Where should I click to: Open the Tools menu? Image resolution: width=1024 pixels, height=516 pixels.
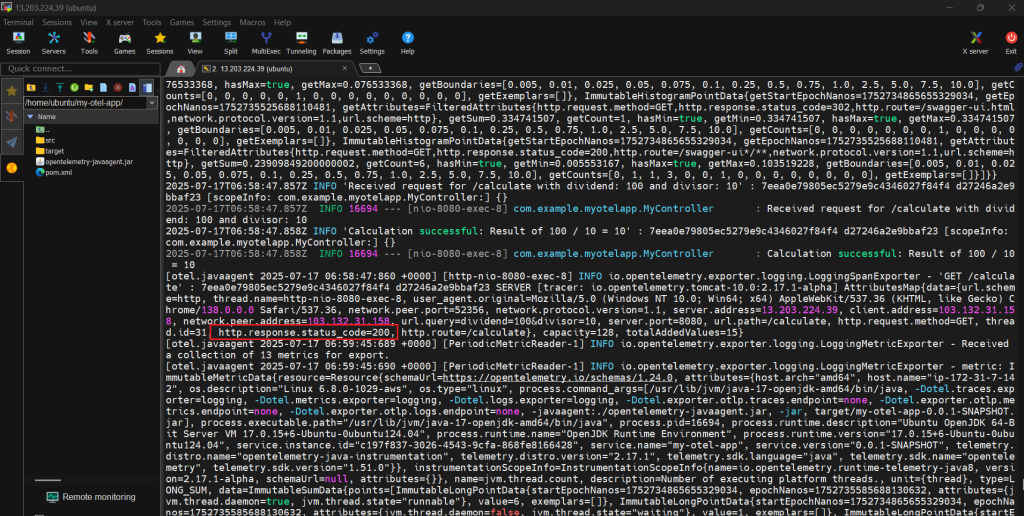point(152,22)
